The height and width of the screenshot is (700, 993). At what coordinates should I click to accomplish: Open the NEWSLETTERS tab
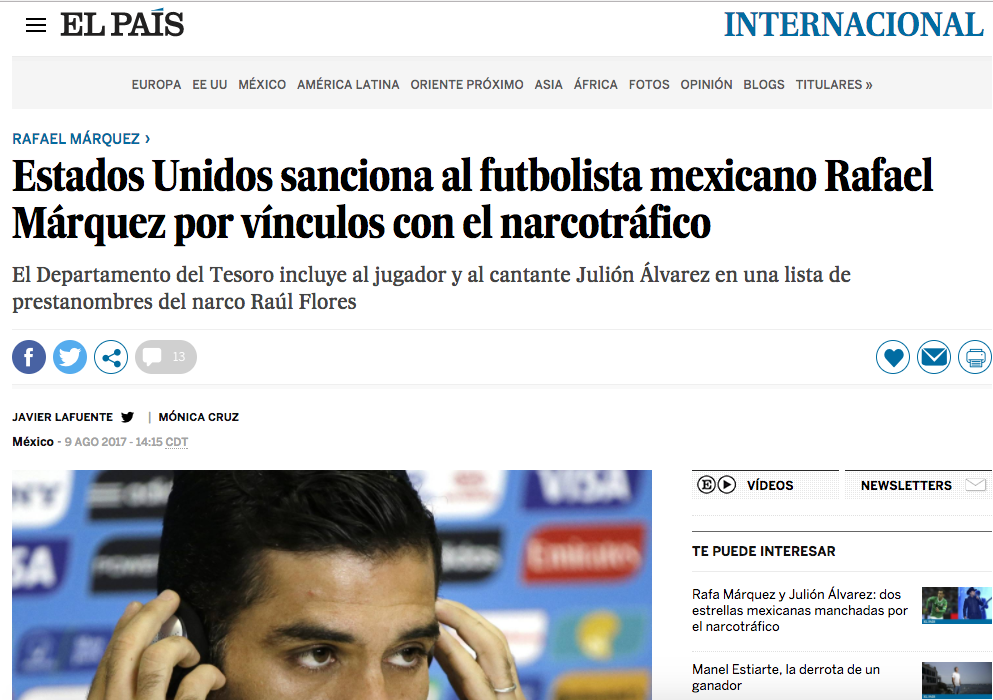point(918,485)
